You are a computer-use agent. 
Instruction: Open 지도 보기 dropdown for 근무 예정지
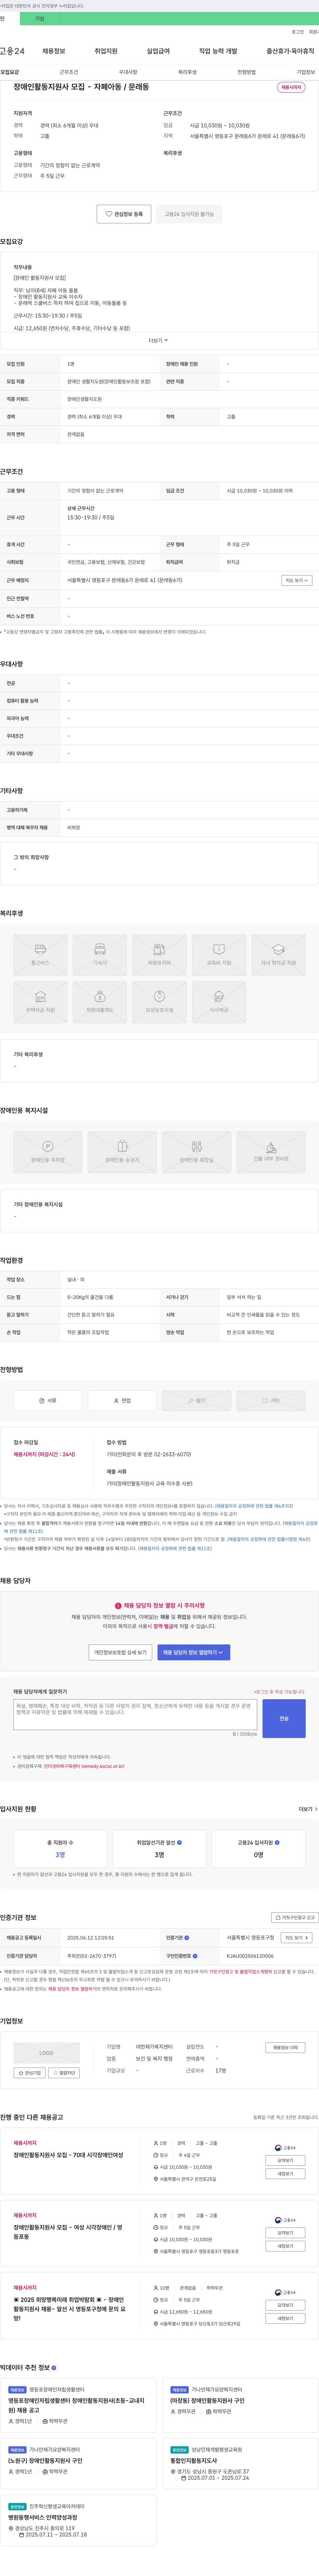point(297,580)
